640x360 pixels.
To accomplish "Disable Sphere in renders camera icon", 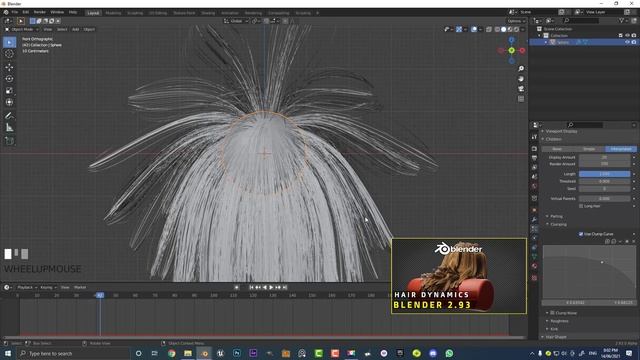I will (634, 42).
